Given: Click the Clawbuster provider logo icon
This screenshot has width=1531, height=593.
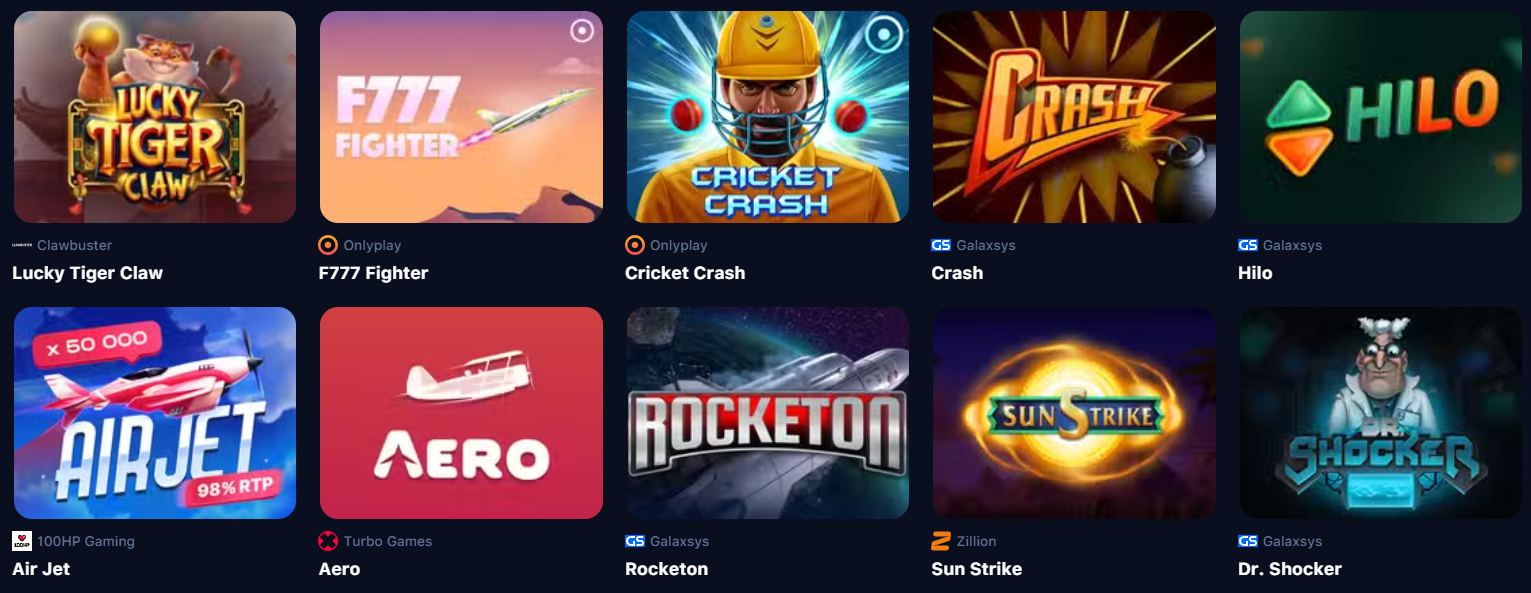Looking at the screenshot, I should pos(22,245).
